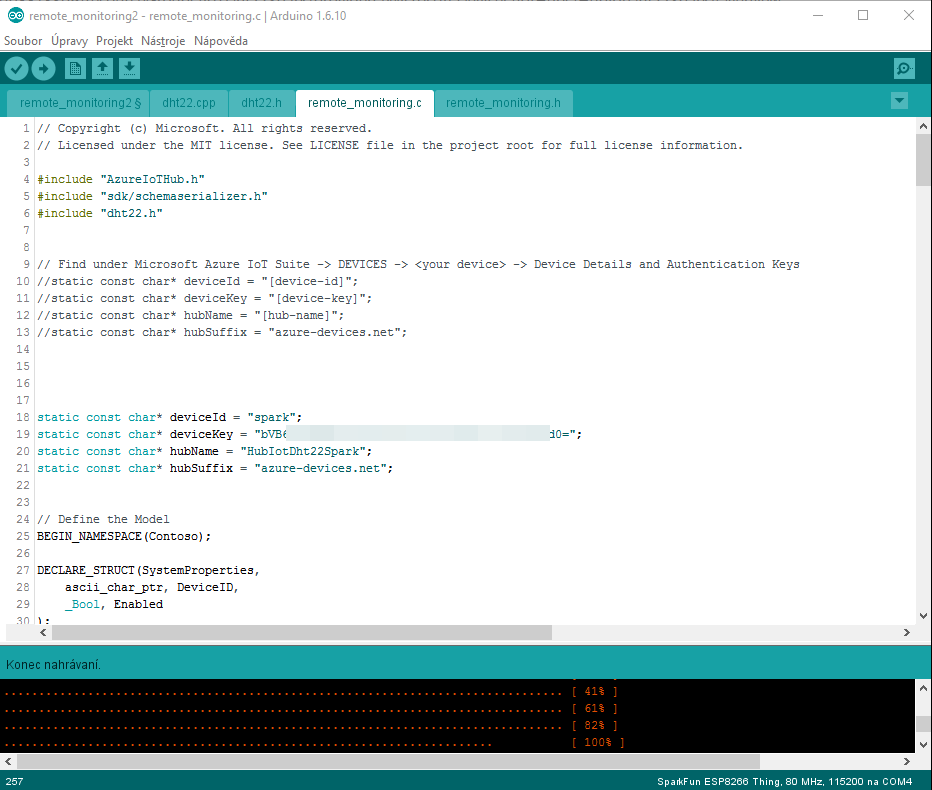Image resolution: width=932 pixels, height=790 pixels.
Task: Open the Projekt menu
Action: click(114, 41)
